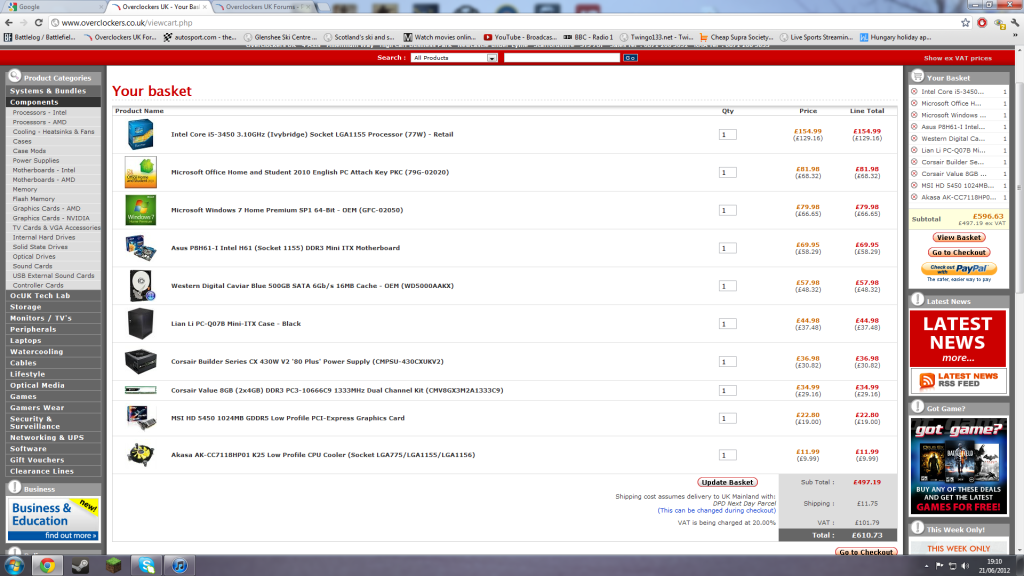1024x576 pixels.
Task: Click shipping can be changed during checkout link
Action: 716,511
